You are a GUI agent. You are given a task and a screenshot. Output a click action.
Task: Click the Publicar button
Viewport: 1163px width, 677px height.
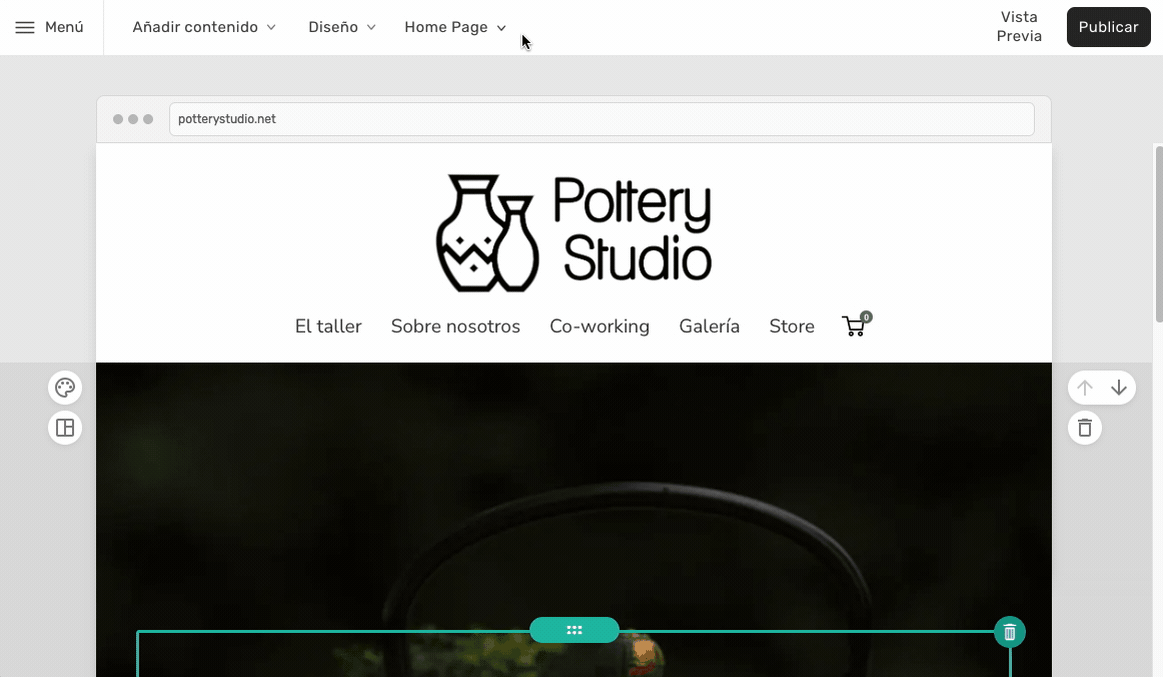pos(1108,27)
